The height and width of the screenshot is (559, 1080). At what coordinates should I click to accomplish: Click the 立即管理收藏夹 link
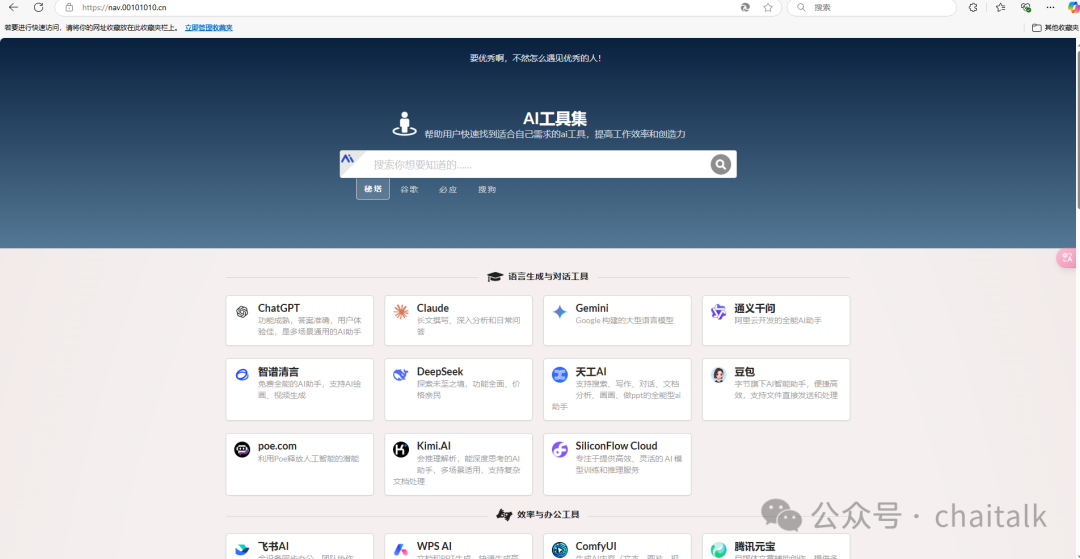[209, 28]
